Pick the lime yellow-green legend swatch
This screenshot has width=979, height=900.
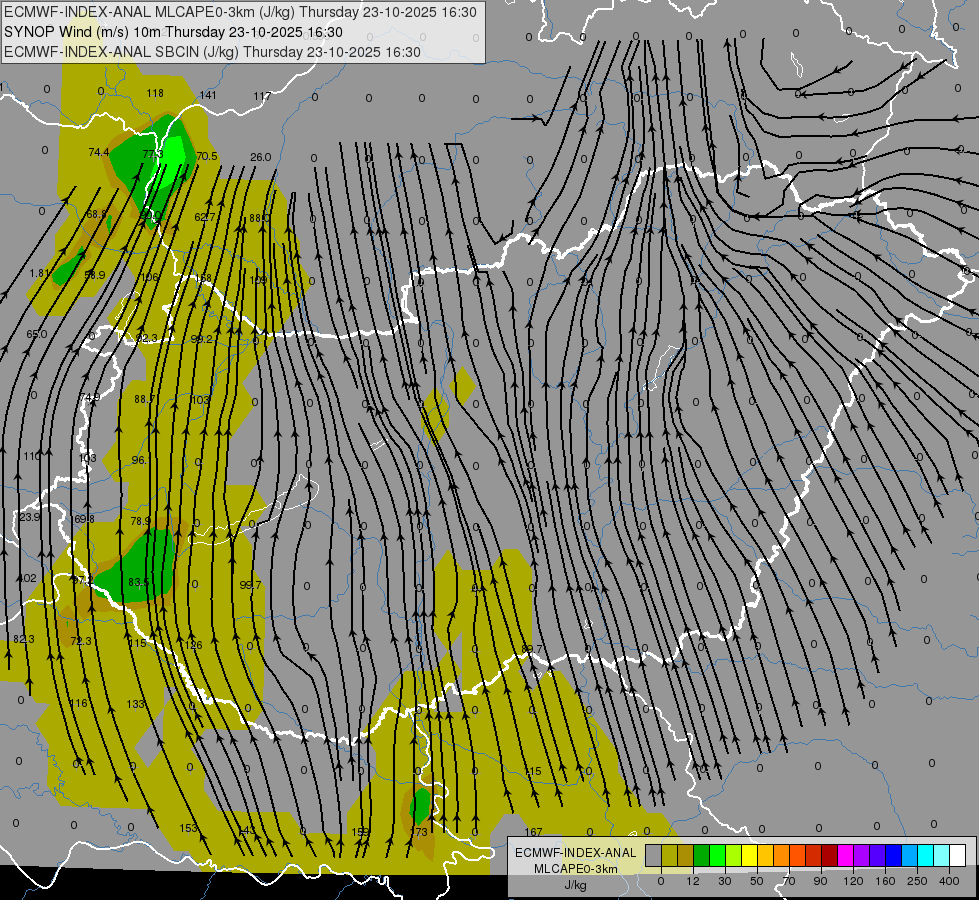coord(734,855)
